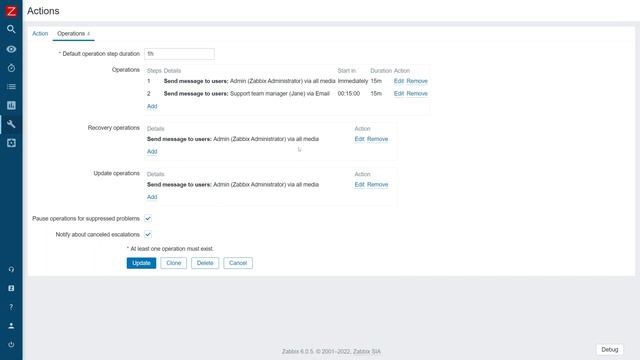Viewport: 640px width, 360px height.
Task: Click the 'Immediately' start value in step 1
Action: coord(353,81)
